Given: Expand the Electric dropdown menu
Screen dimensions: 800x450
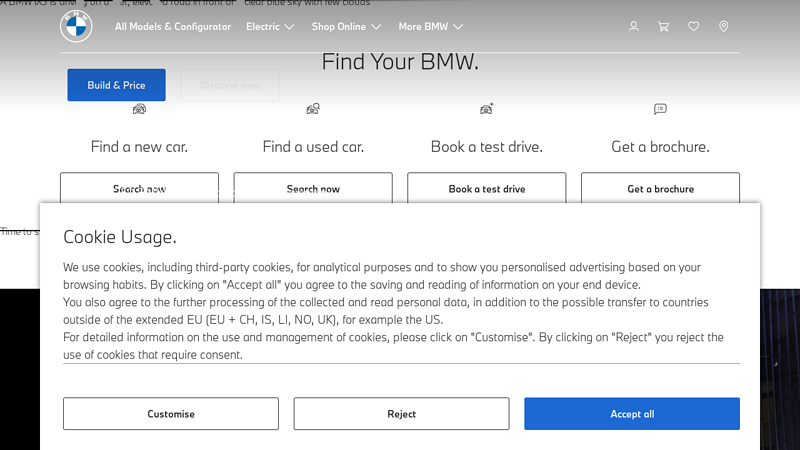Looking at the screenshot, I should click(x=270, y=27).
